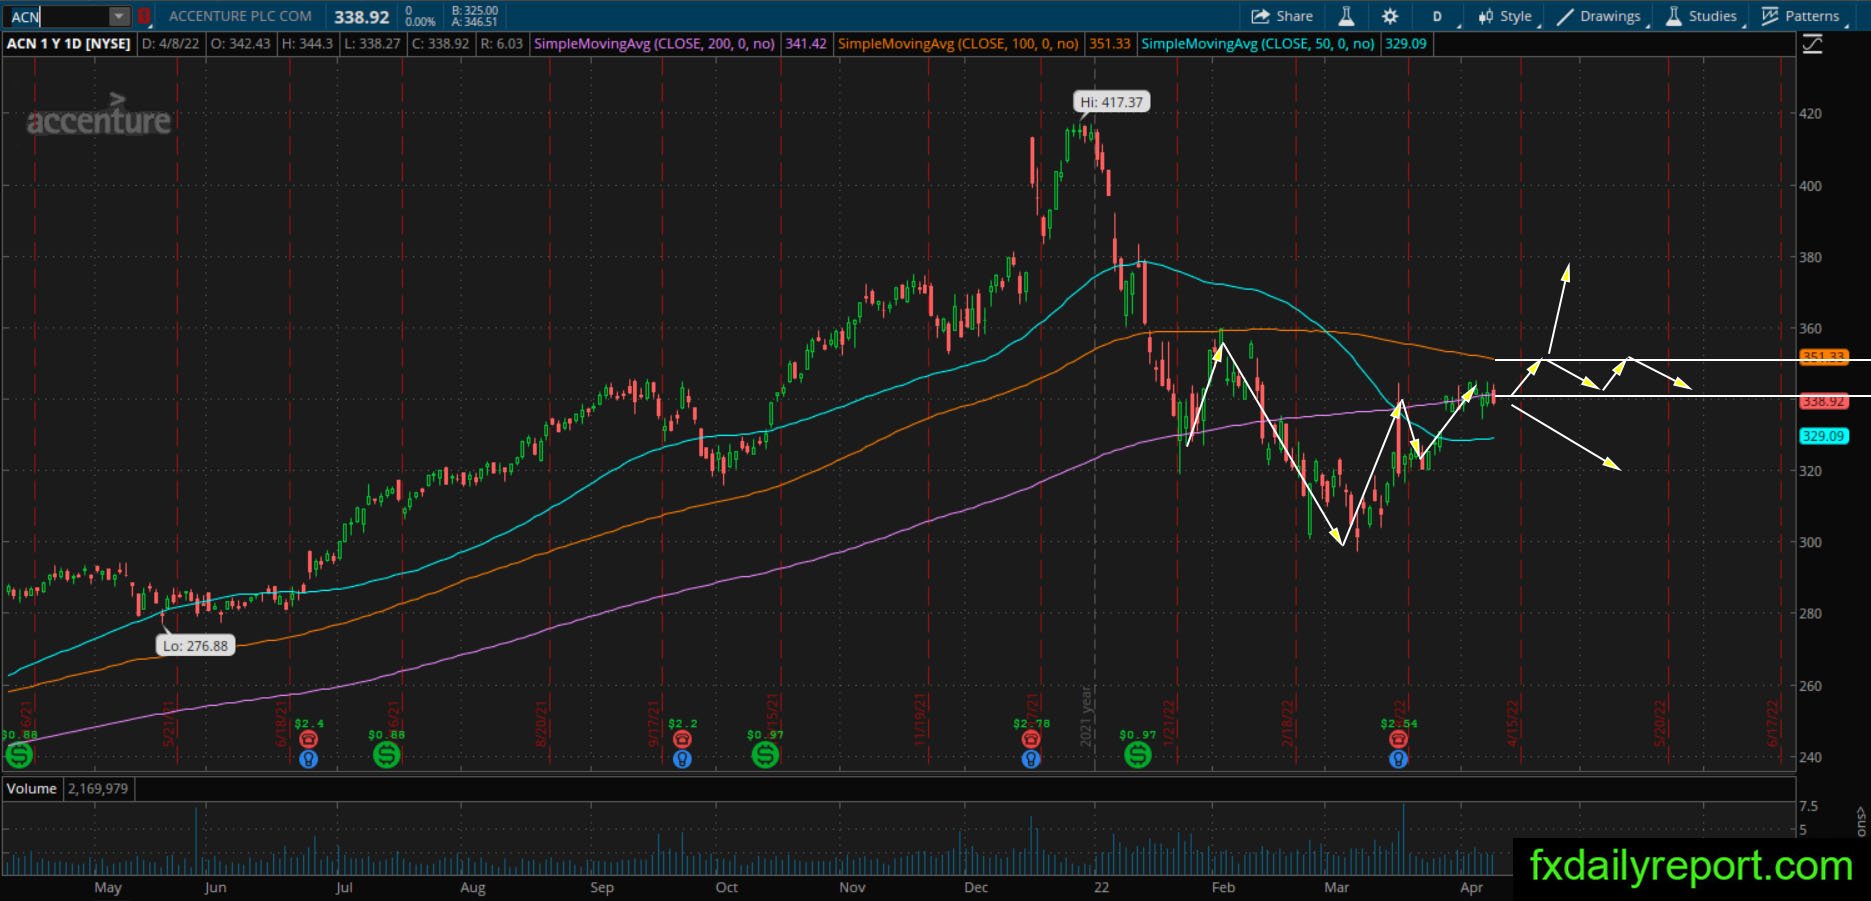
Task: Select the 200-period SimpleMovingAvg label
Action: [655, 44]
